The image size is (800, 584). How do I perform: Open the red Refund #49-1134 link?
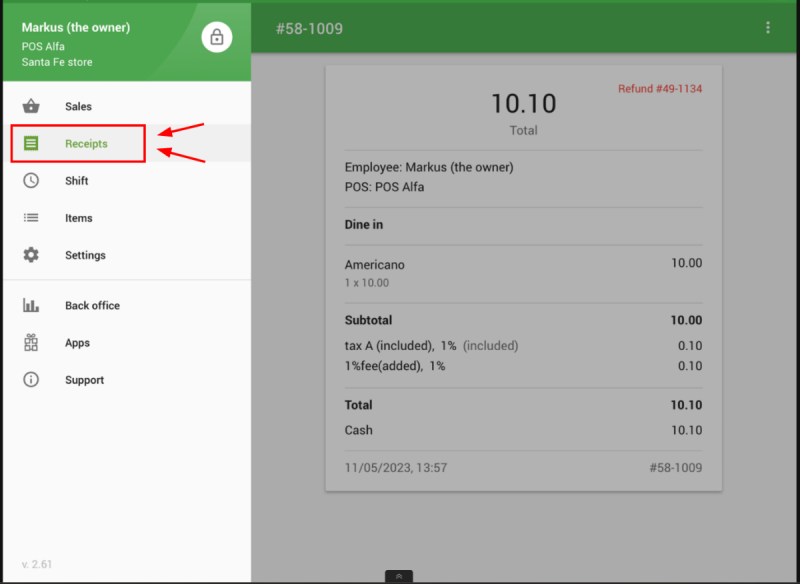point(659,89)
